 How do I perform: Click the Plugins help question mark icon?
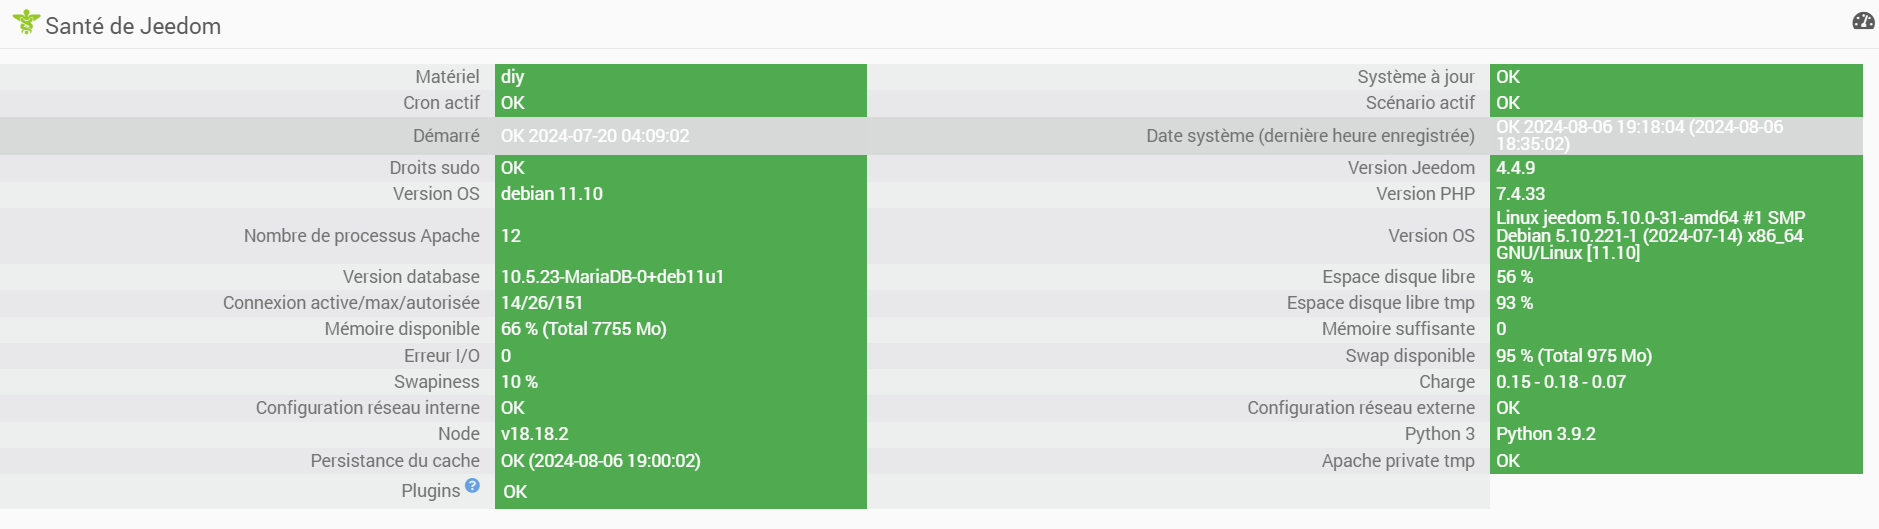(472, 485)
